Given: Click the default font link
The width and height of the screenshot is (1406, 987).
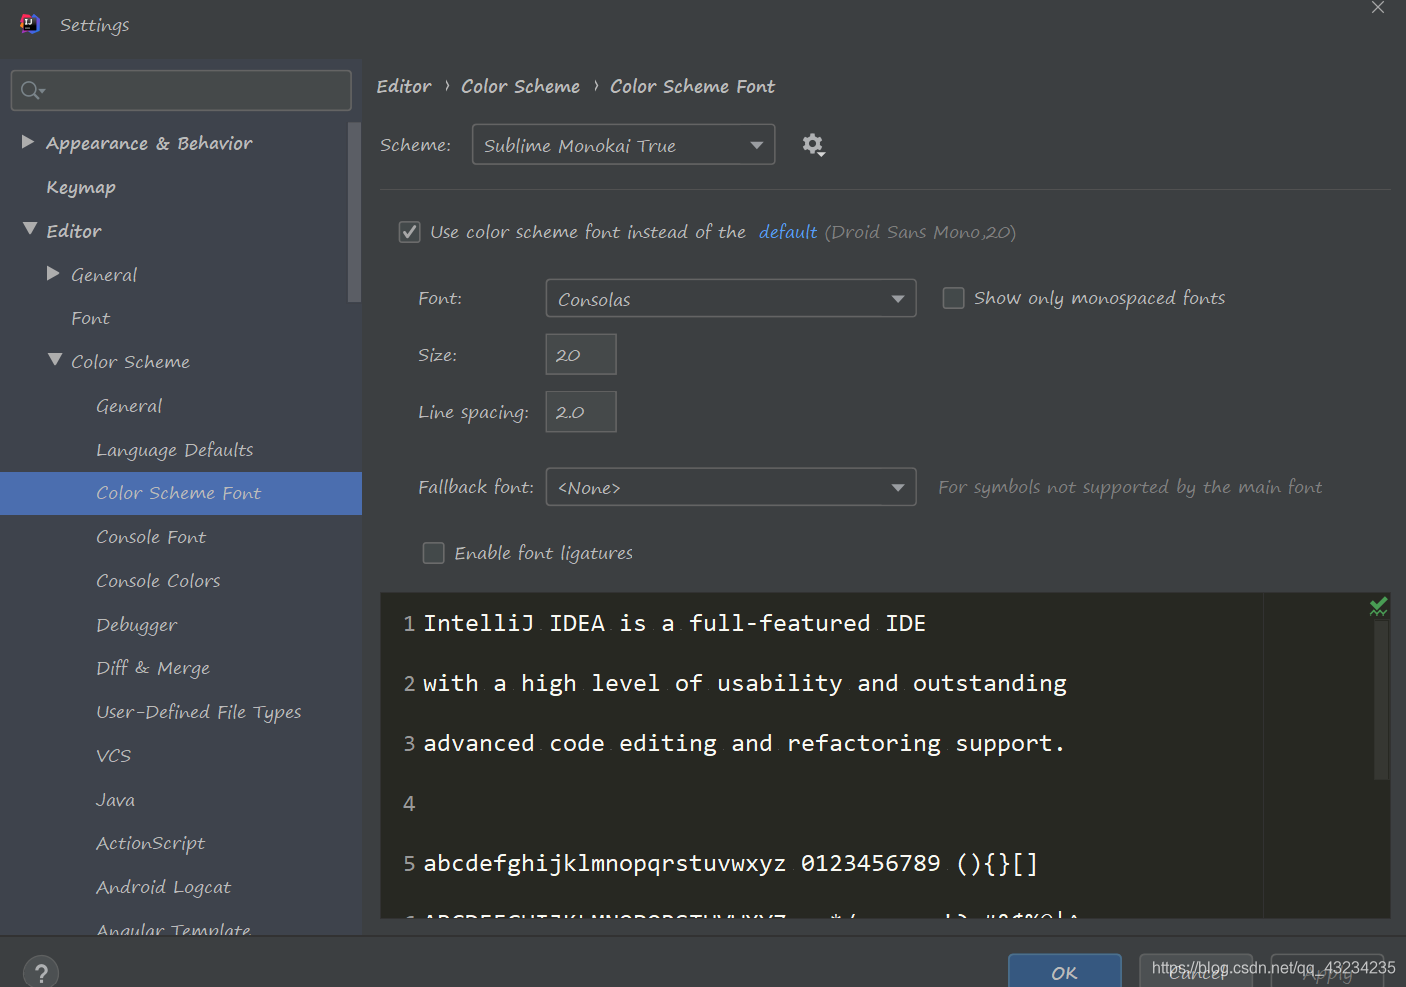Looking at the screenshot, I should [788, 232].
